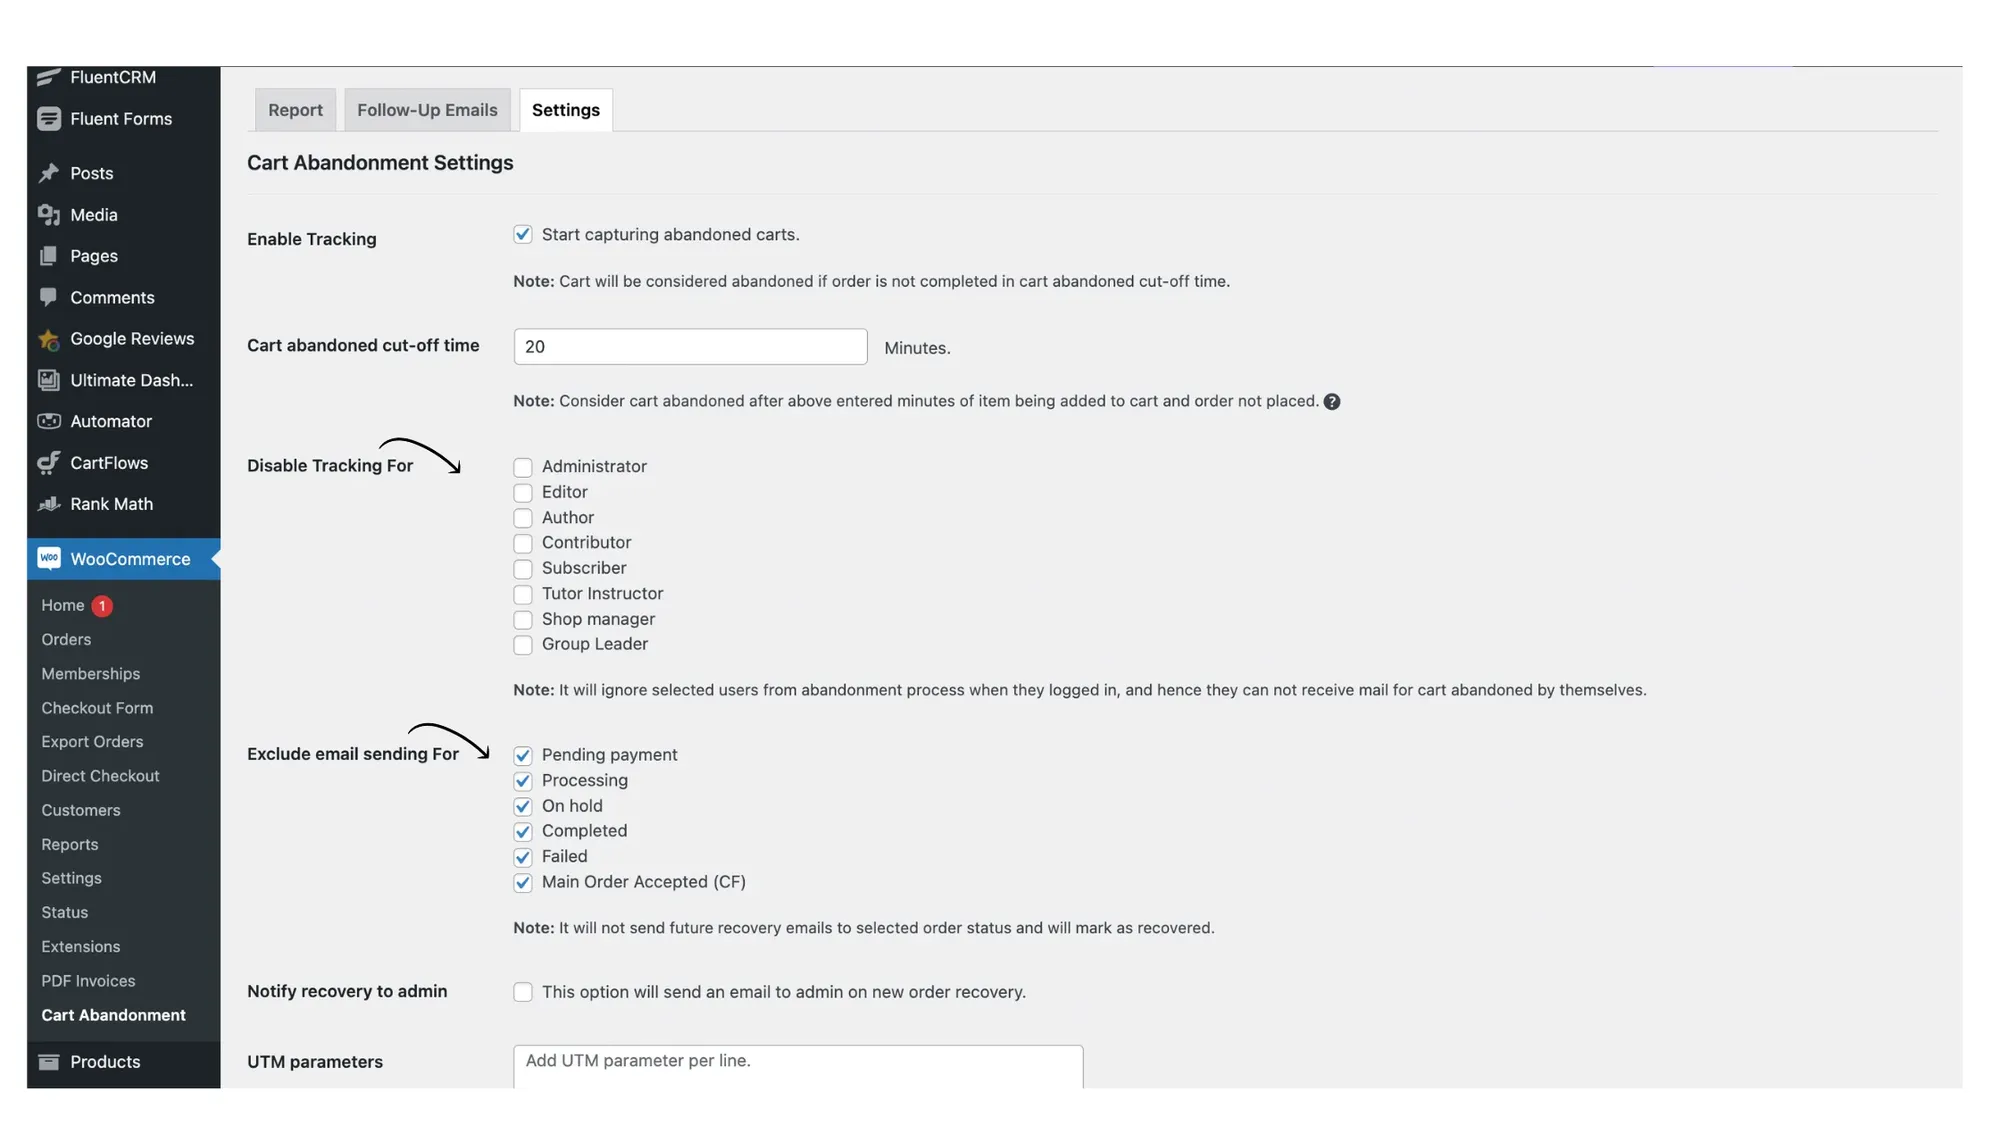2000x1125 pixels.
Task: Click the WooCommerce sidebar icon
Action: click(48, 558)
